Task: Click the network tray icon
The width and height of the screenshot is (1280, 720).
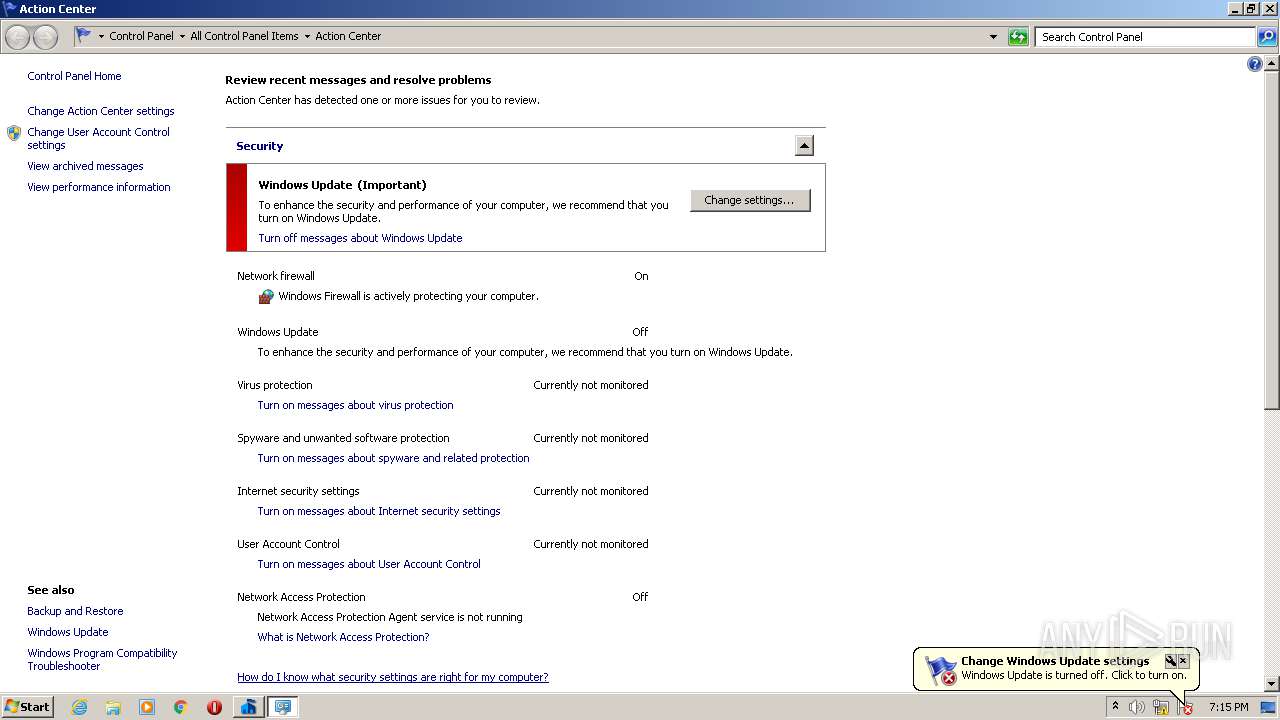Action: click(1161, 707)
